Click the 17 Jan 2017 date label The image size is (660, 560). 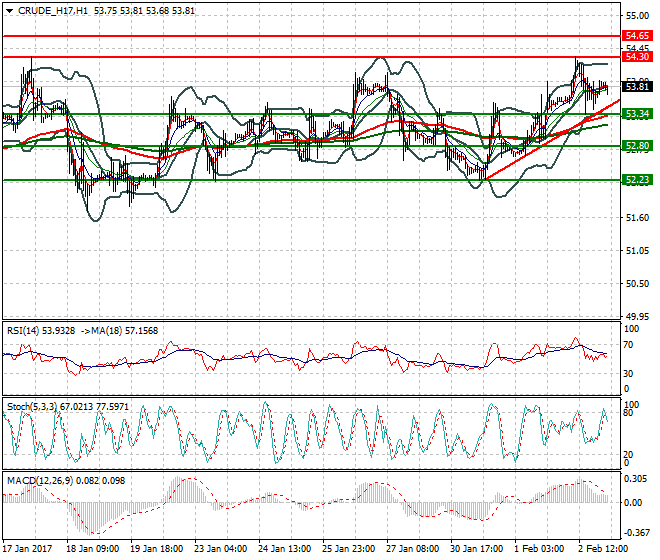point(27,549)
